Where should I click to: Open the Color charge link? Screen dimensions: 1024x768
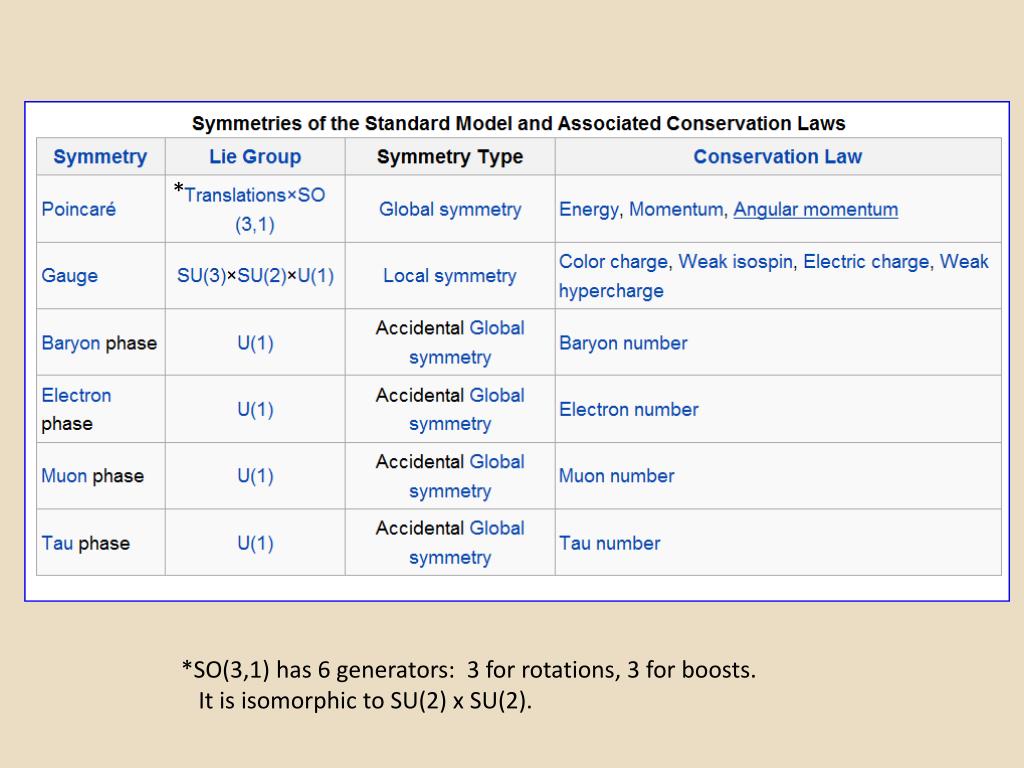click(613, 261)
